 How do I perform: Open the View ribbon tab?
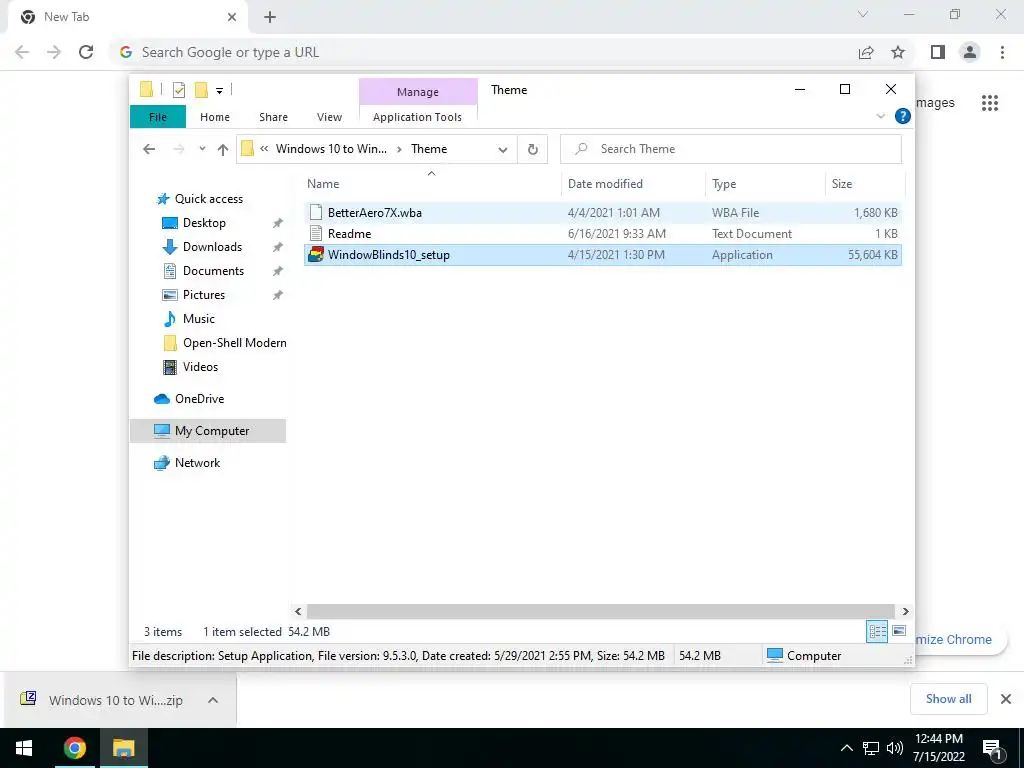click(329, 117)
